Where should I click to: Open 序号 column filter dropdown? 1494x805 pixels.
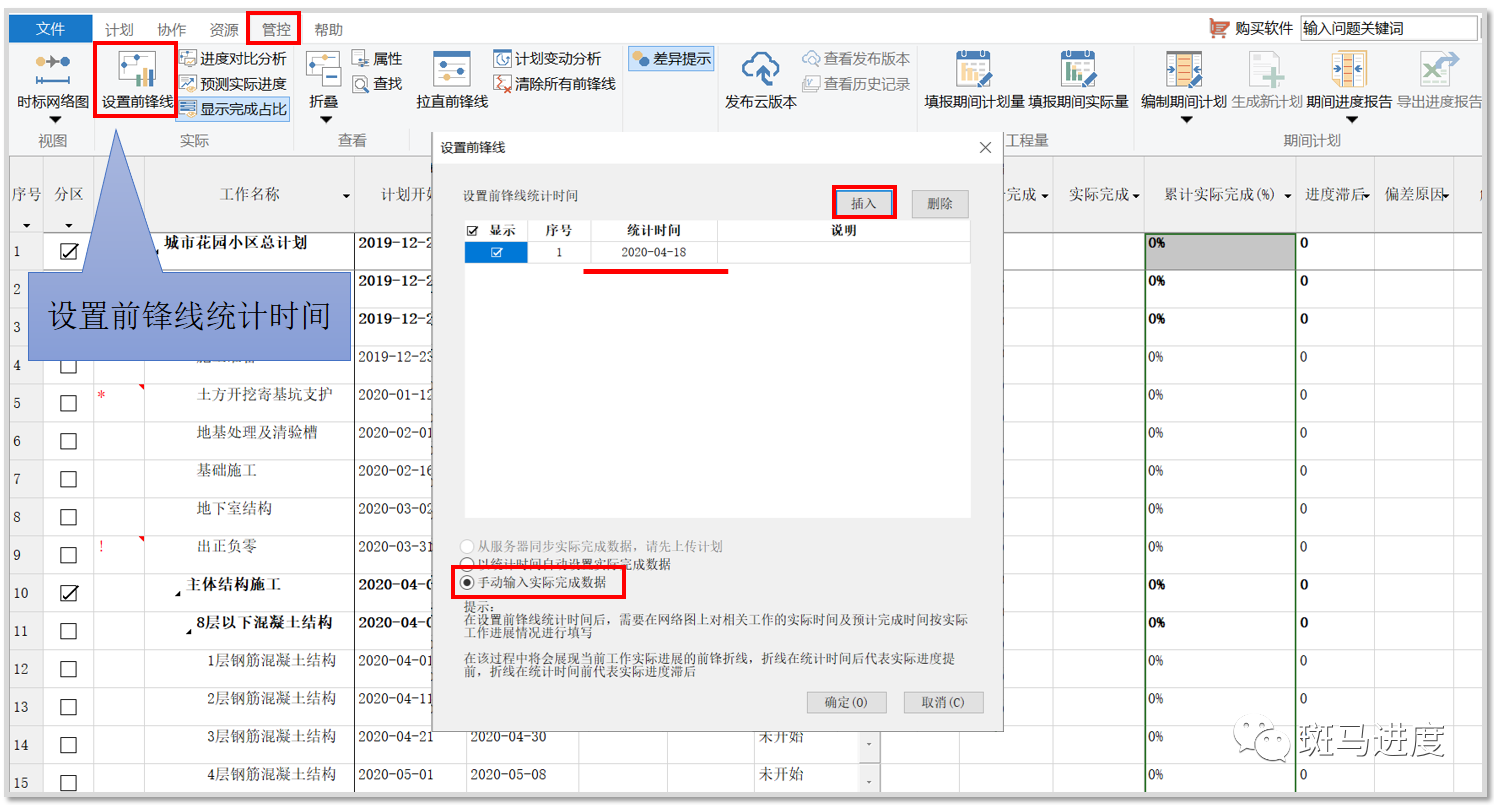pyautogui.click(x=26, y=226)
